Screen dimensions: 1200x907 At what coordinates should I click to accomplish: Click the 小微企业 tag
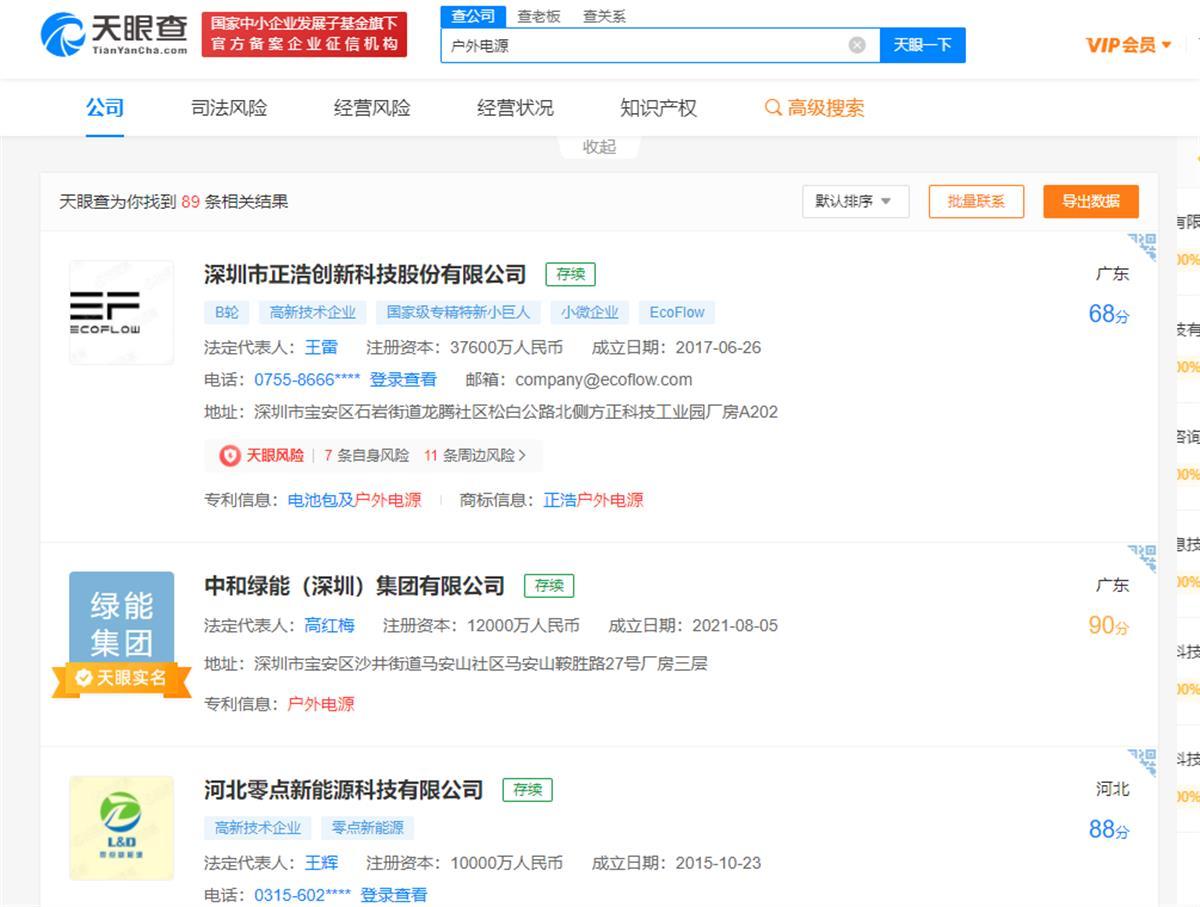[590, 312]
